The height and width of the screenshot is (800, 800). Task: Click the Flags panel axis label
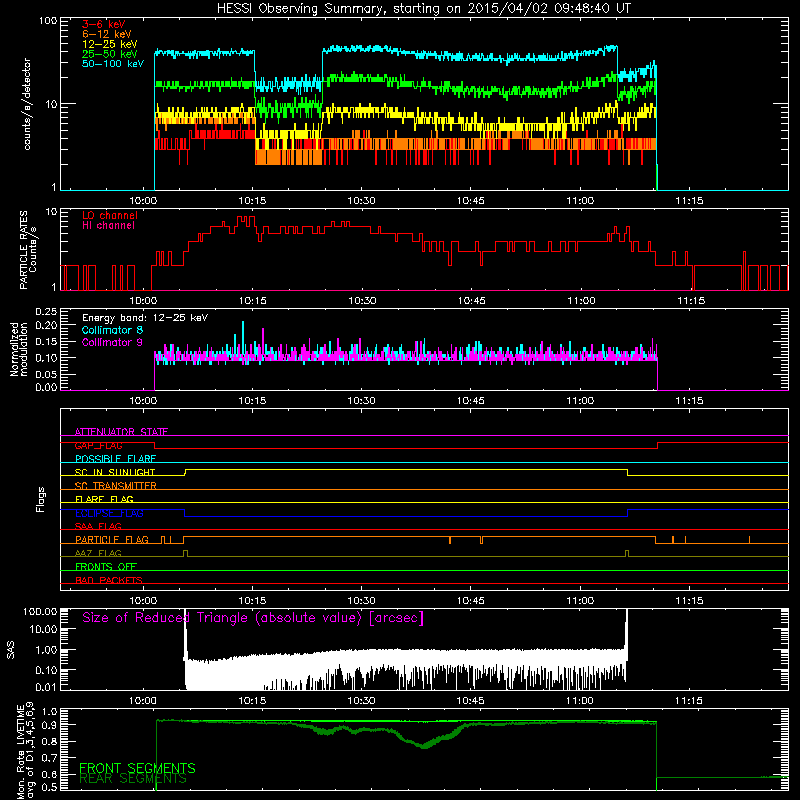point(40,499)
